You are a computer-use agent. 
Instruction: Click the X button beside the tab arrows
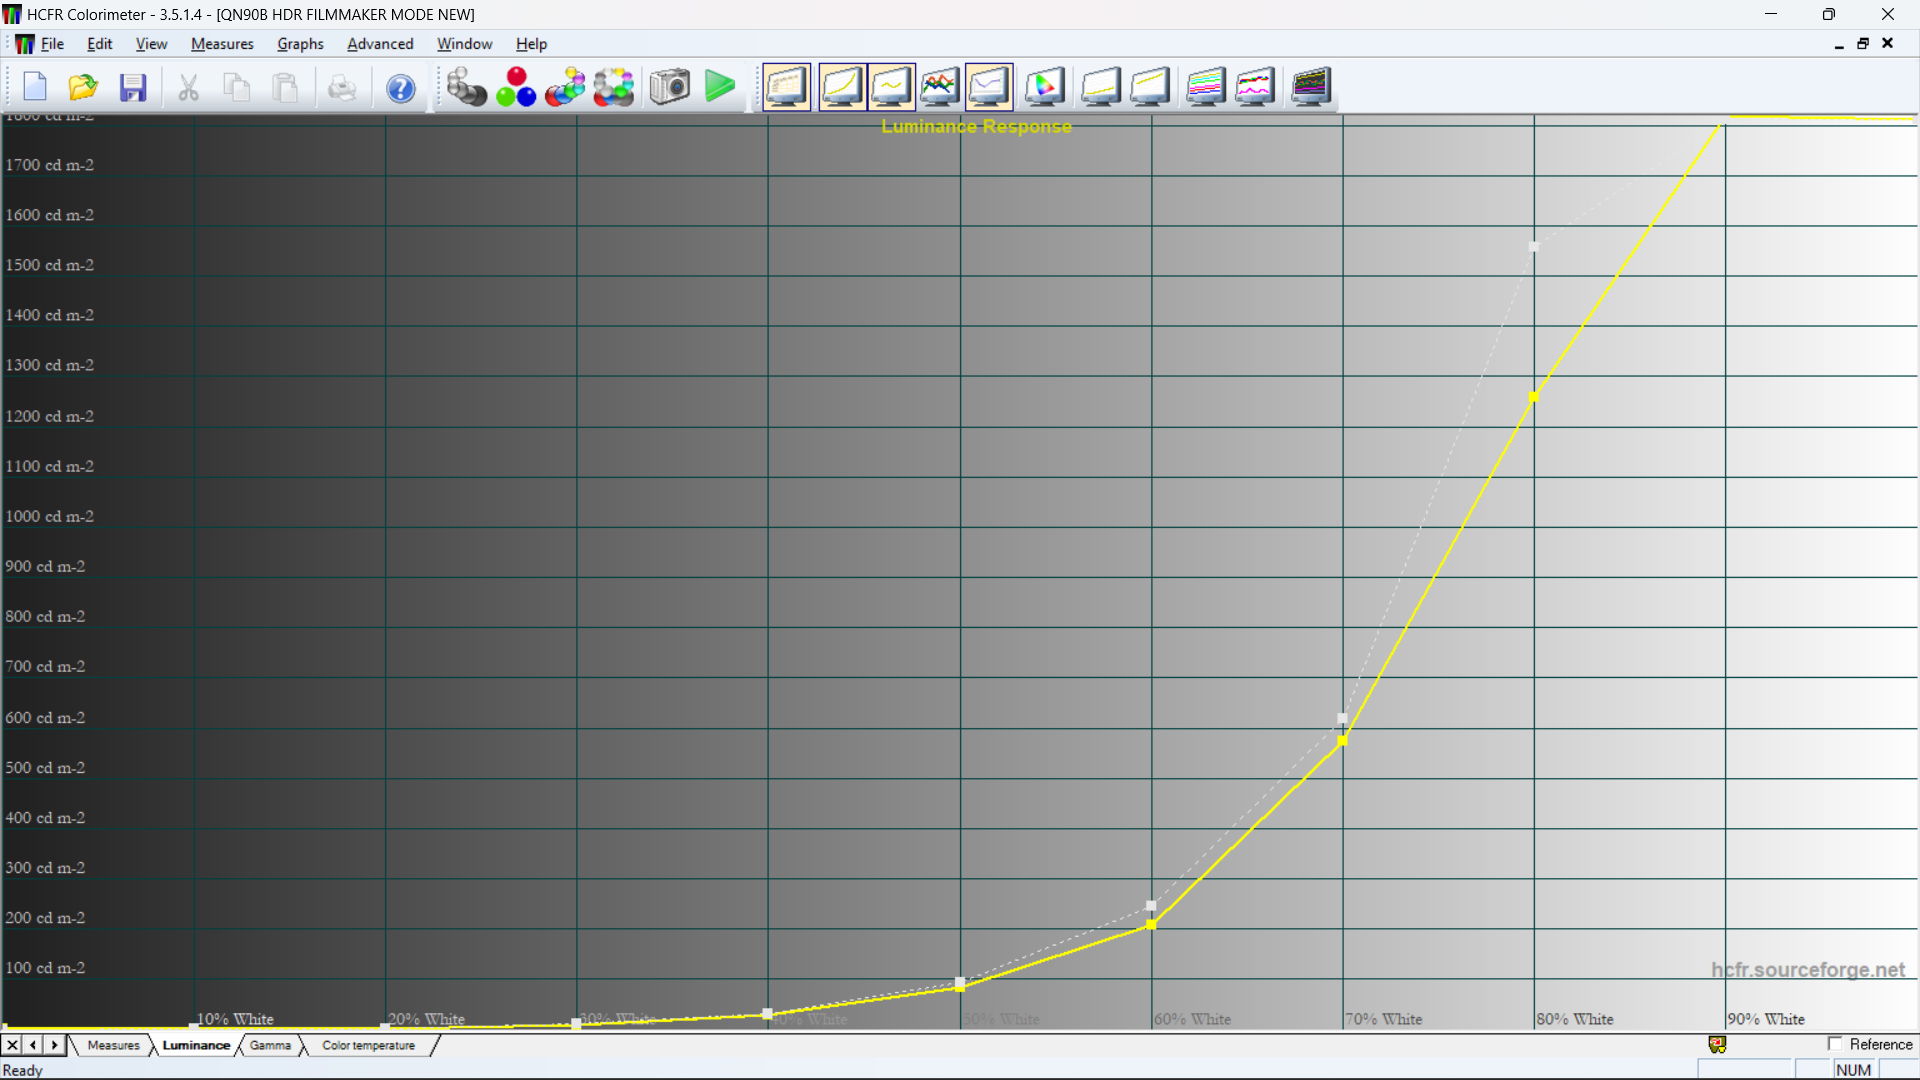(x=12, y=1045)
